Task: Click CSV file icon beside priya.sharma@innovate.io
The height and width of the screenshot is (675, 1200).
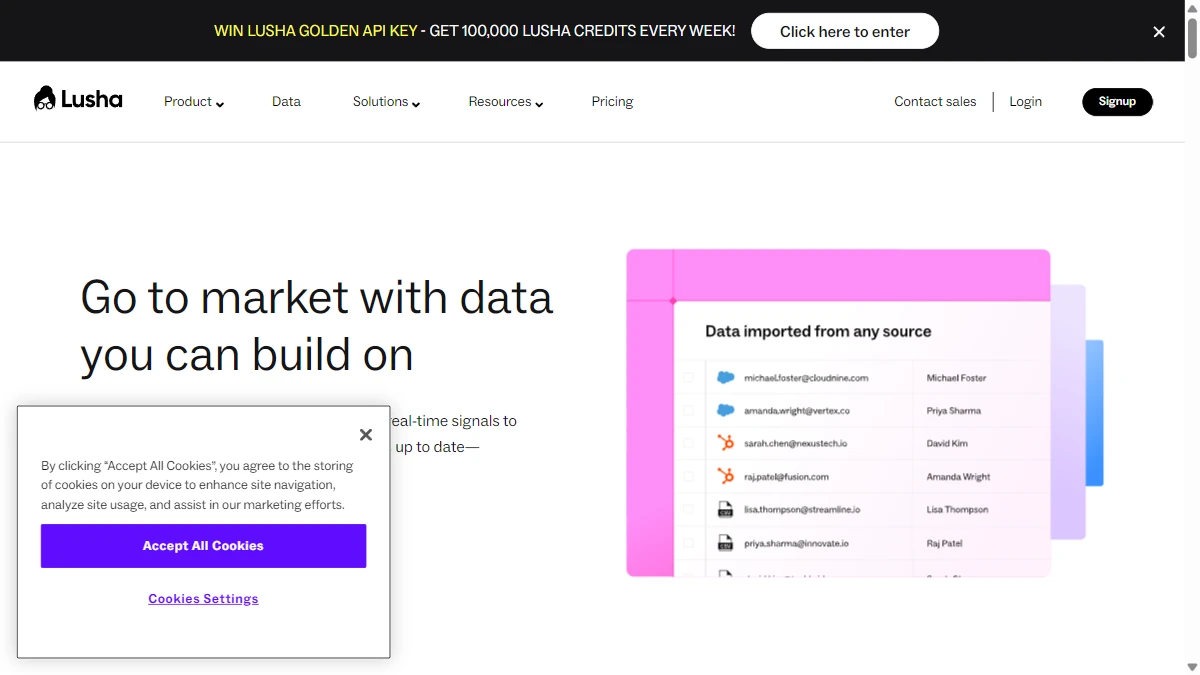Action: click(726, 543)
